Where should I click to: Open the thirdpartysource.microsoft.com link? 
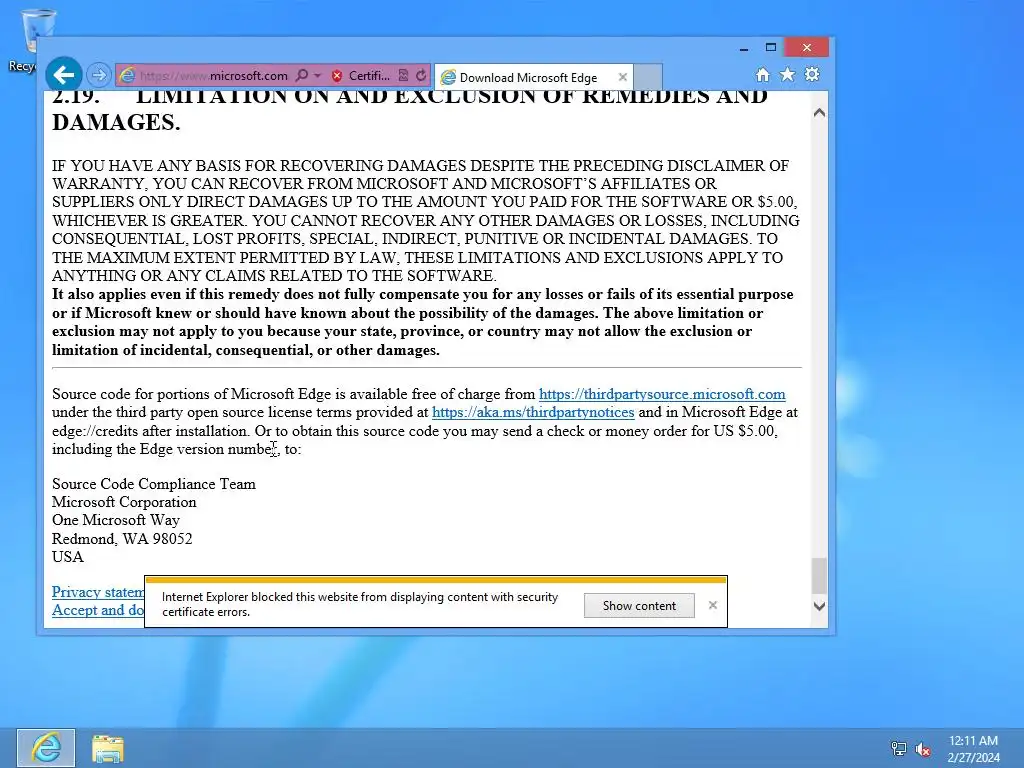click(662, 394)
